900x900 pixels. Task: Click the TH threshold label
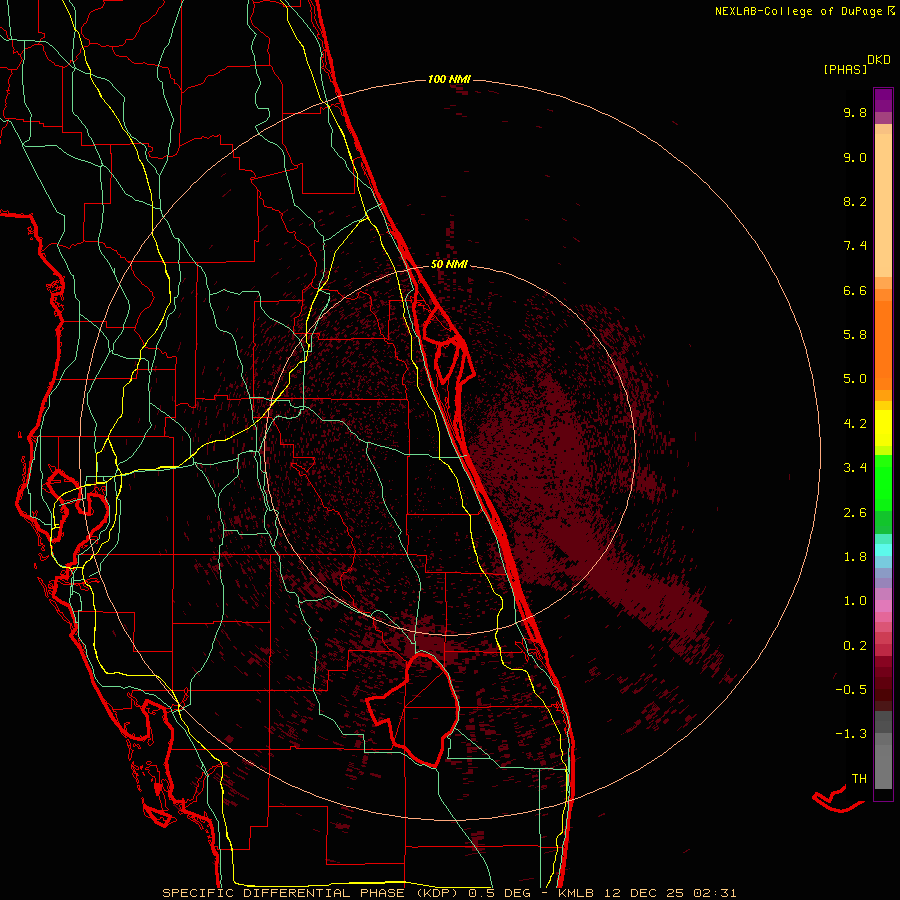point(859,779)
